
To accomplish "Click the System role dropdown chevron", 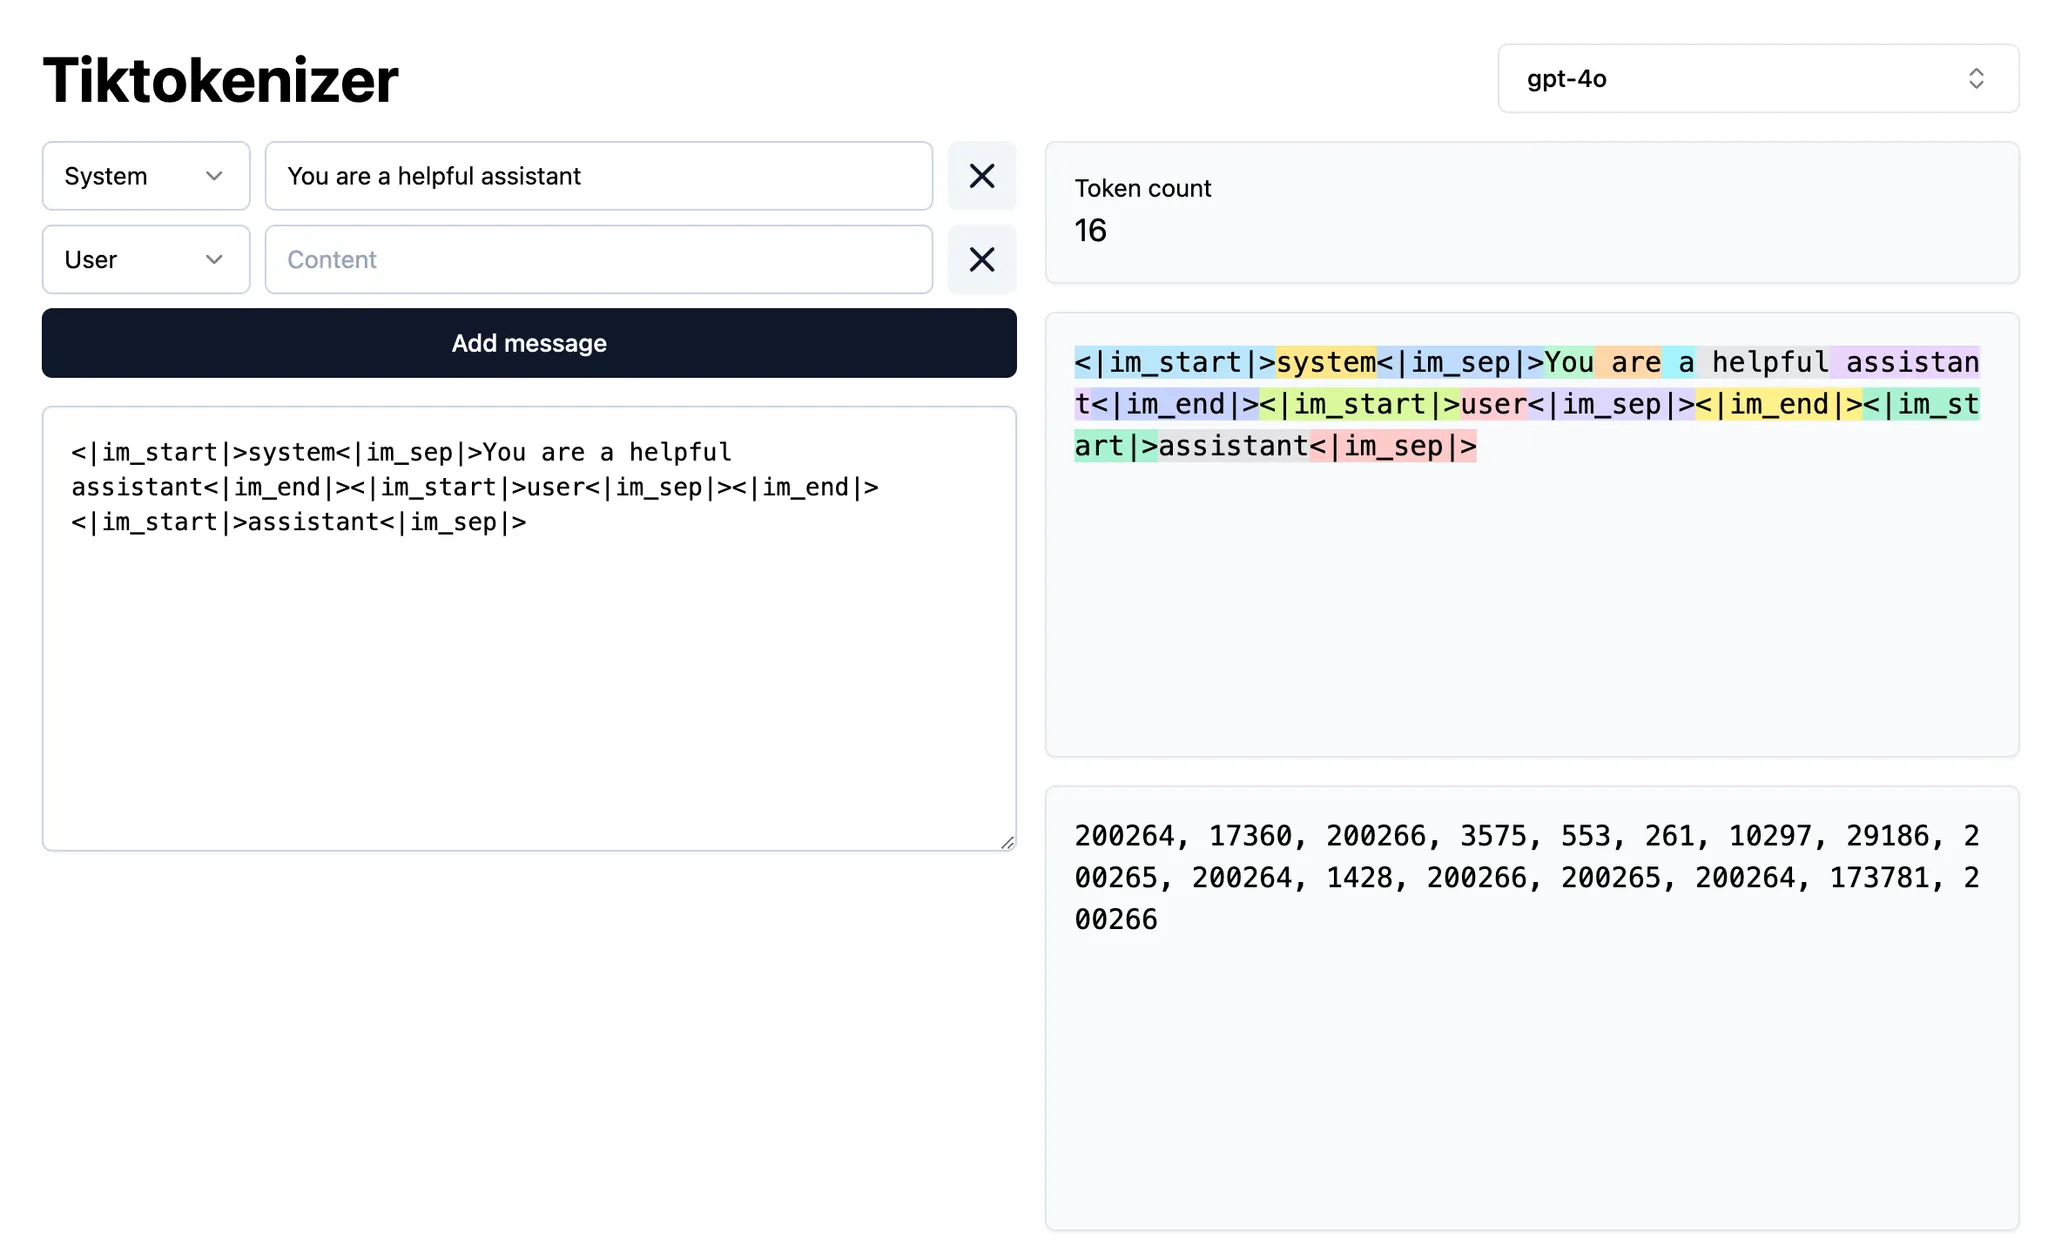I will (214, 176).
